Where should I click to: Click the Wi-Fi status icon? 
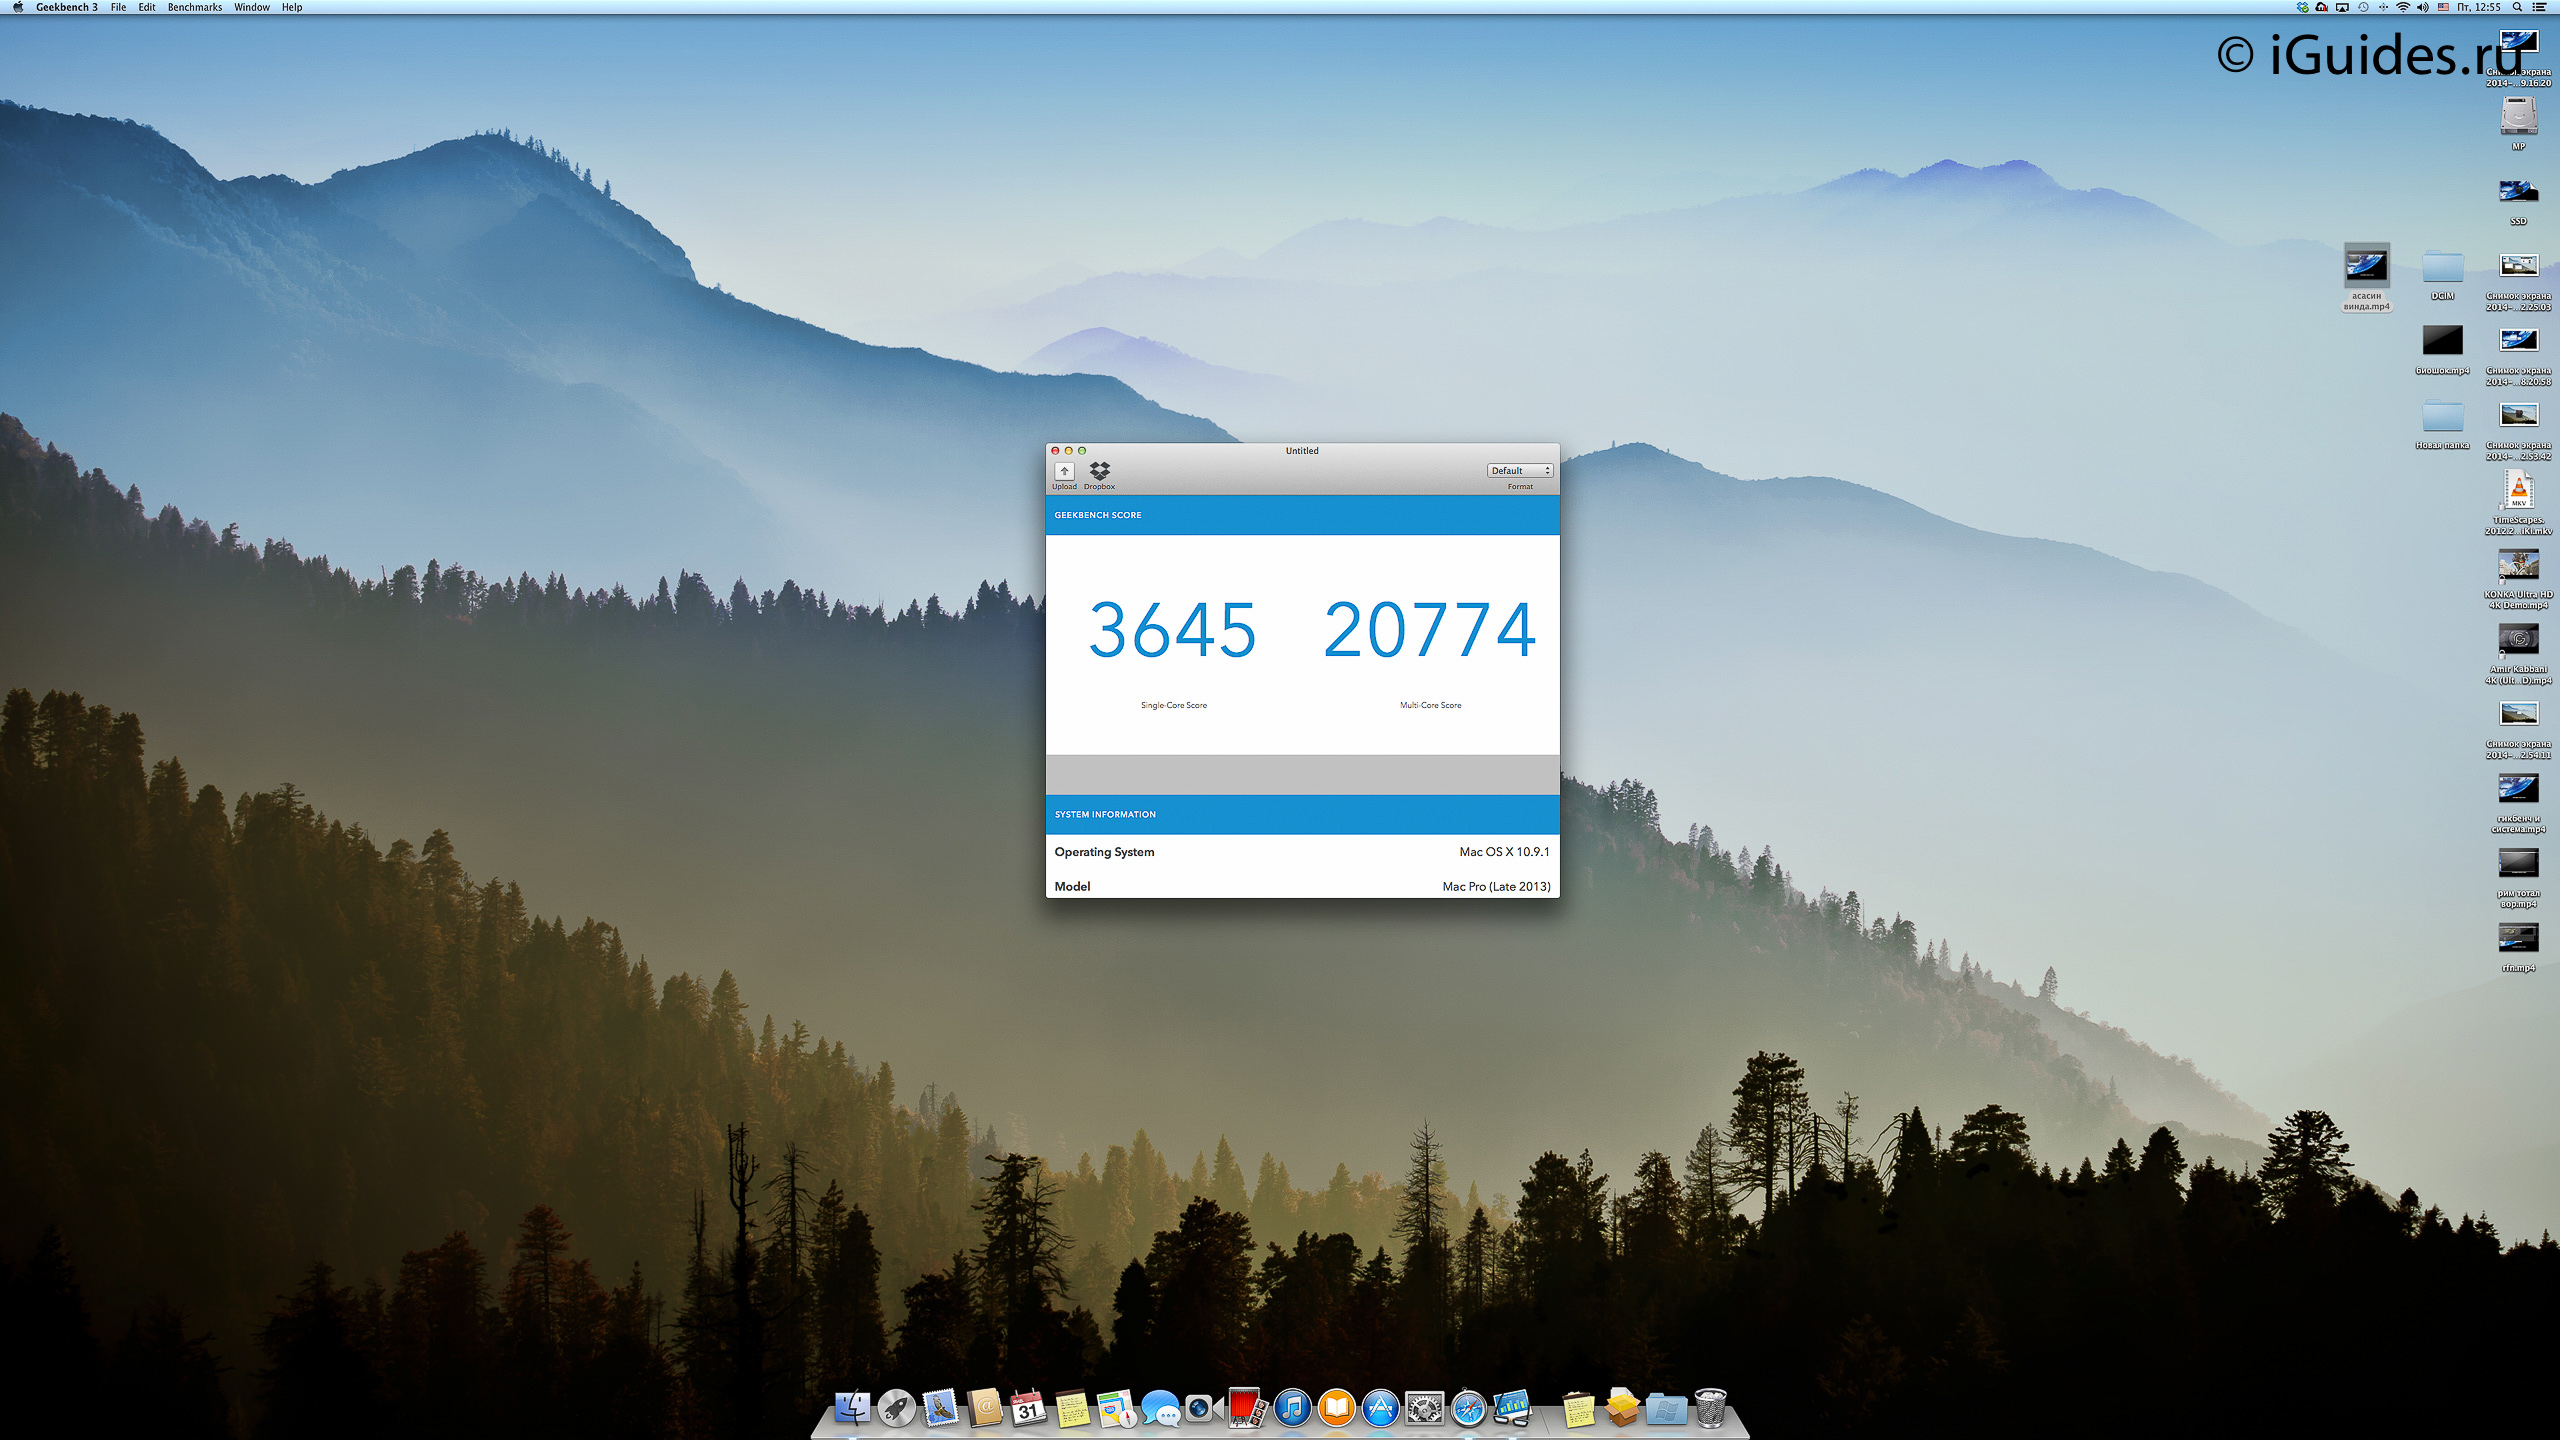[x=2402, y=7]
